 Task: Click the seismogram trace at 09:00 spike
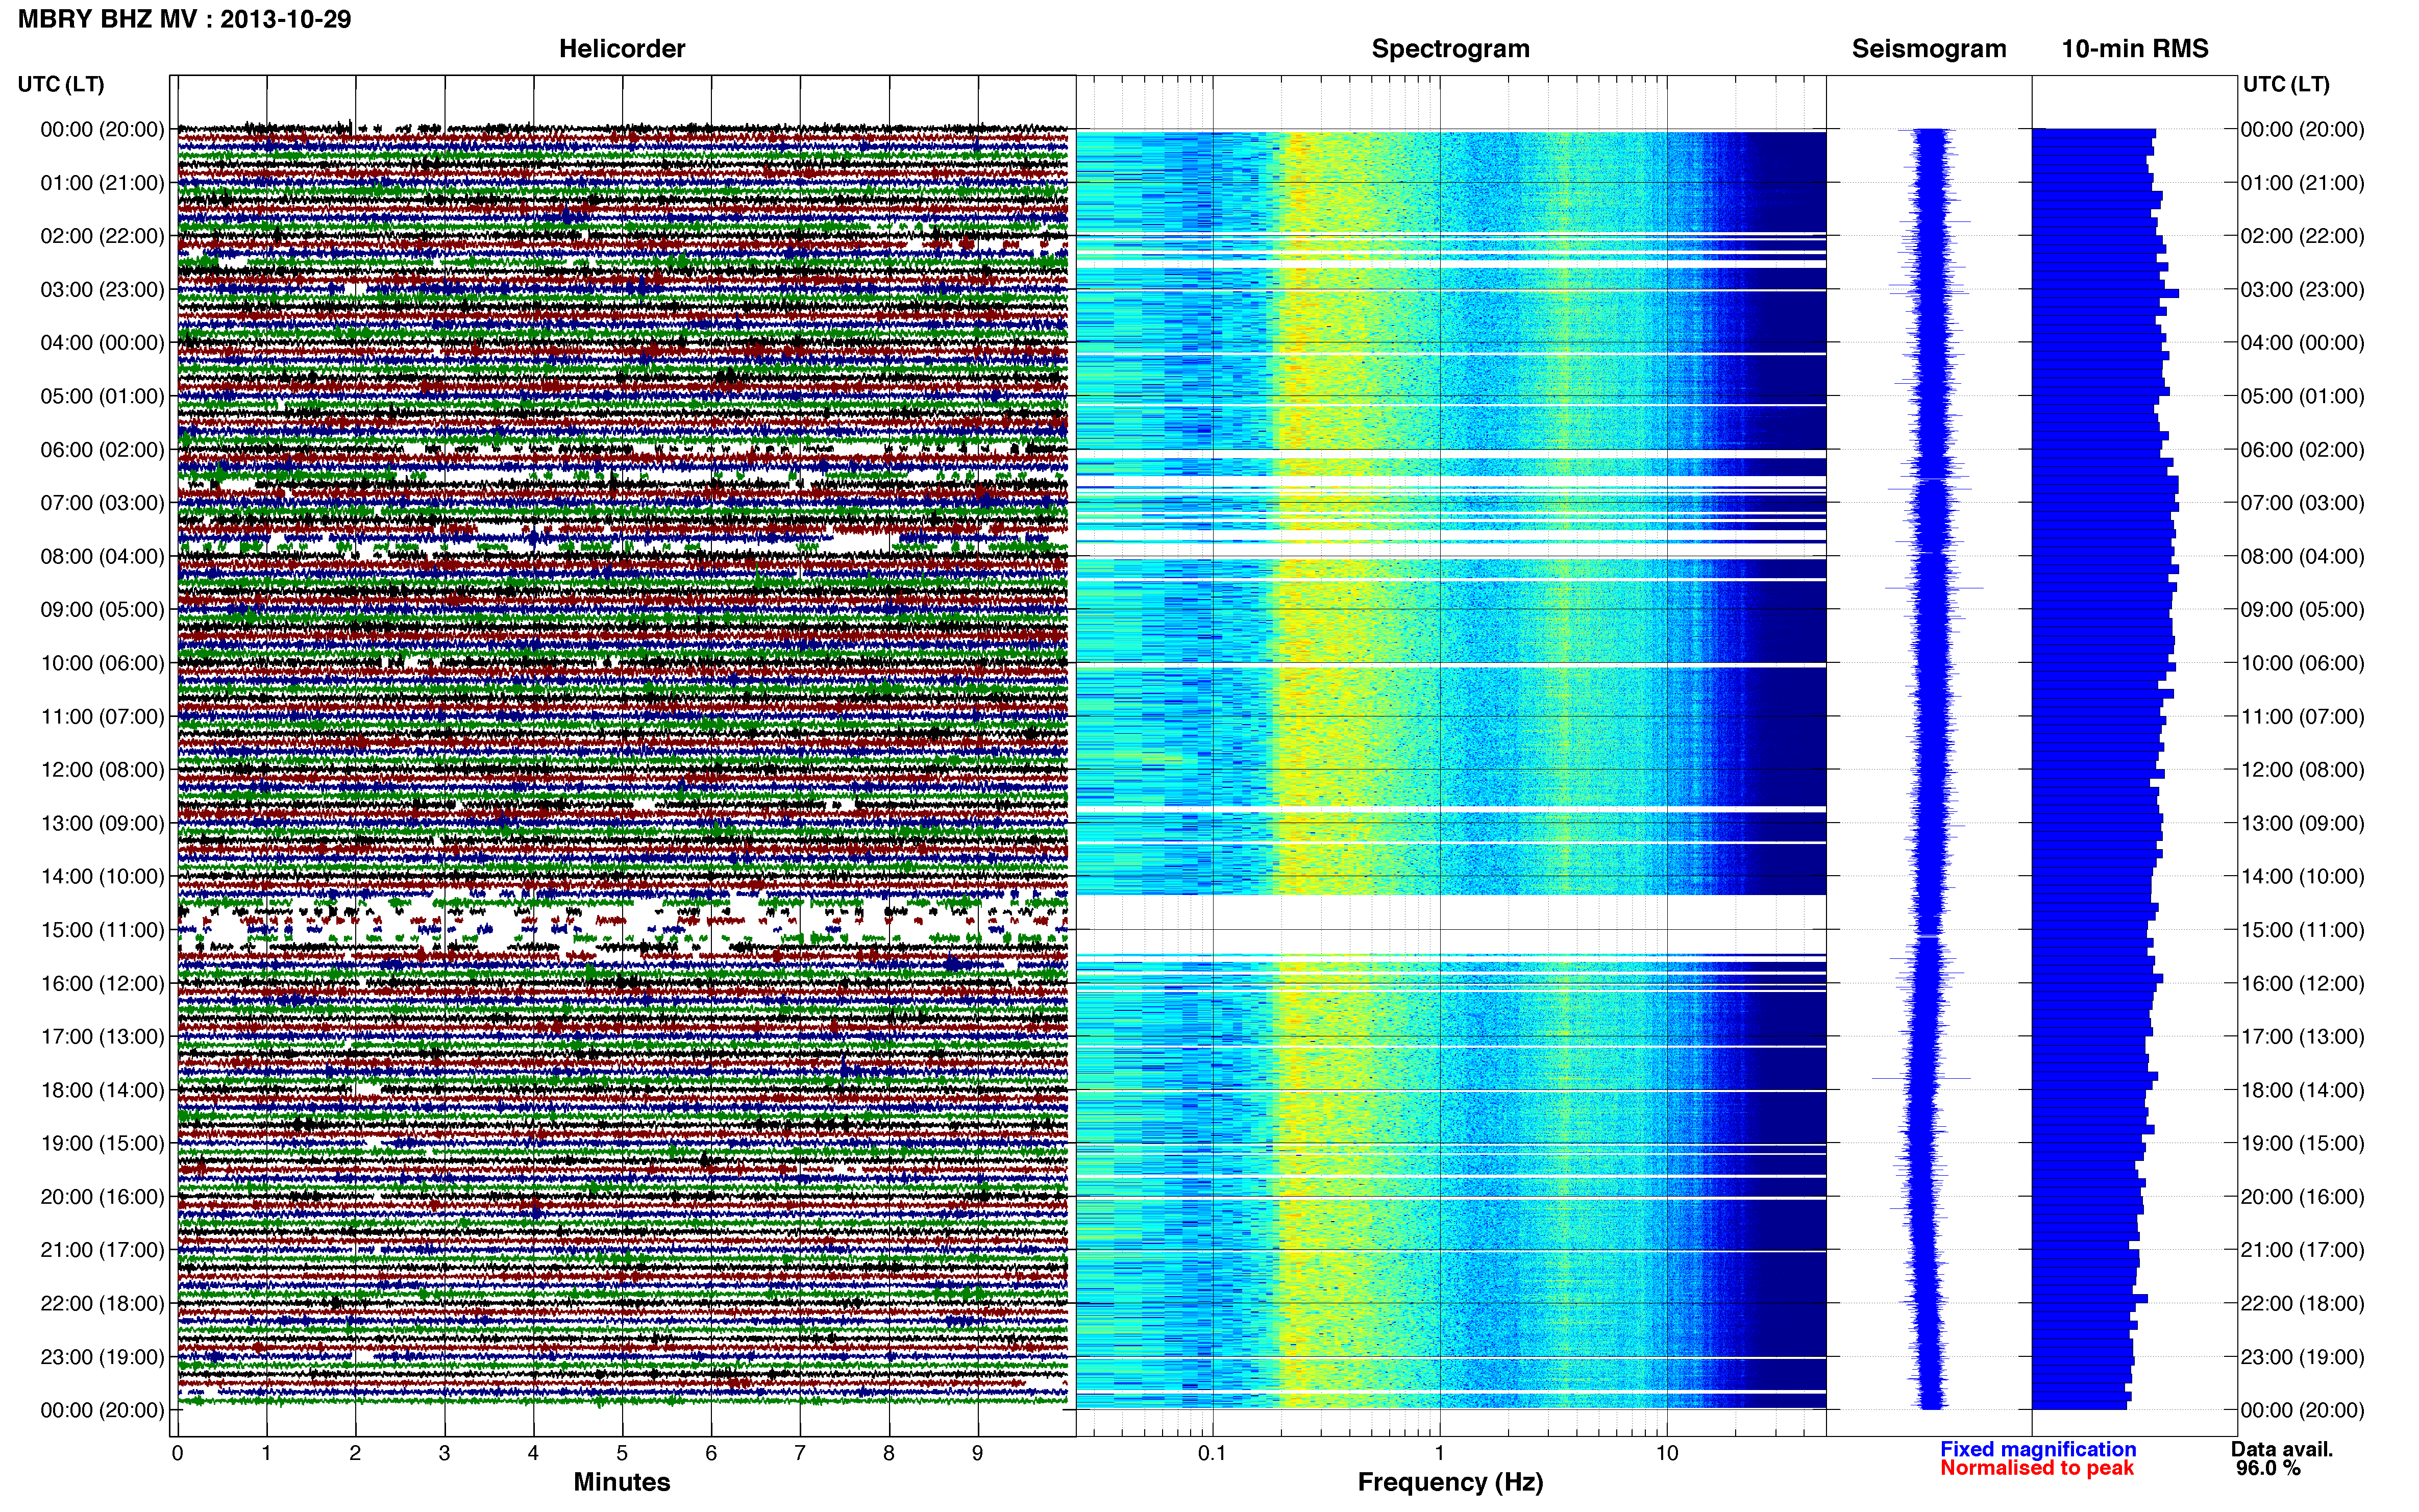pyautogui.click(x=1934, y=588)
